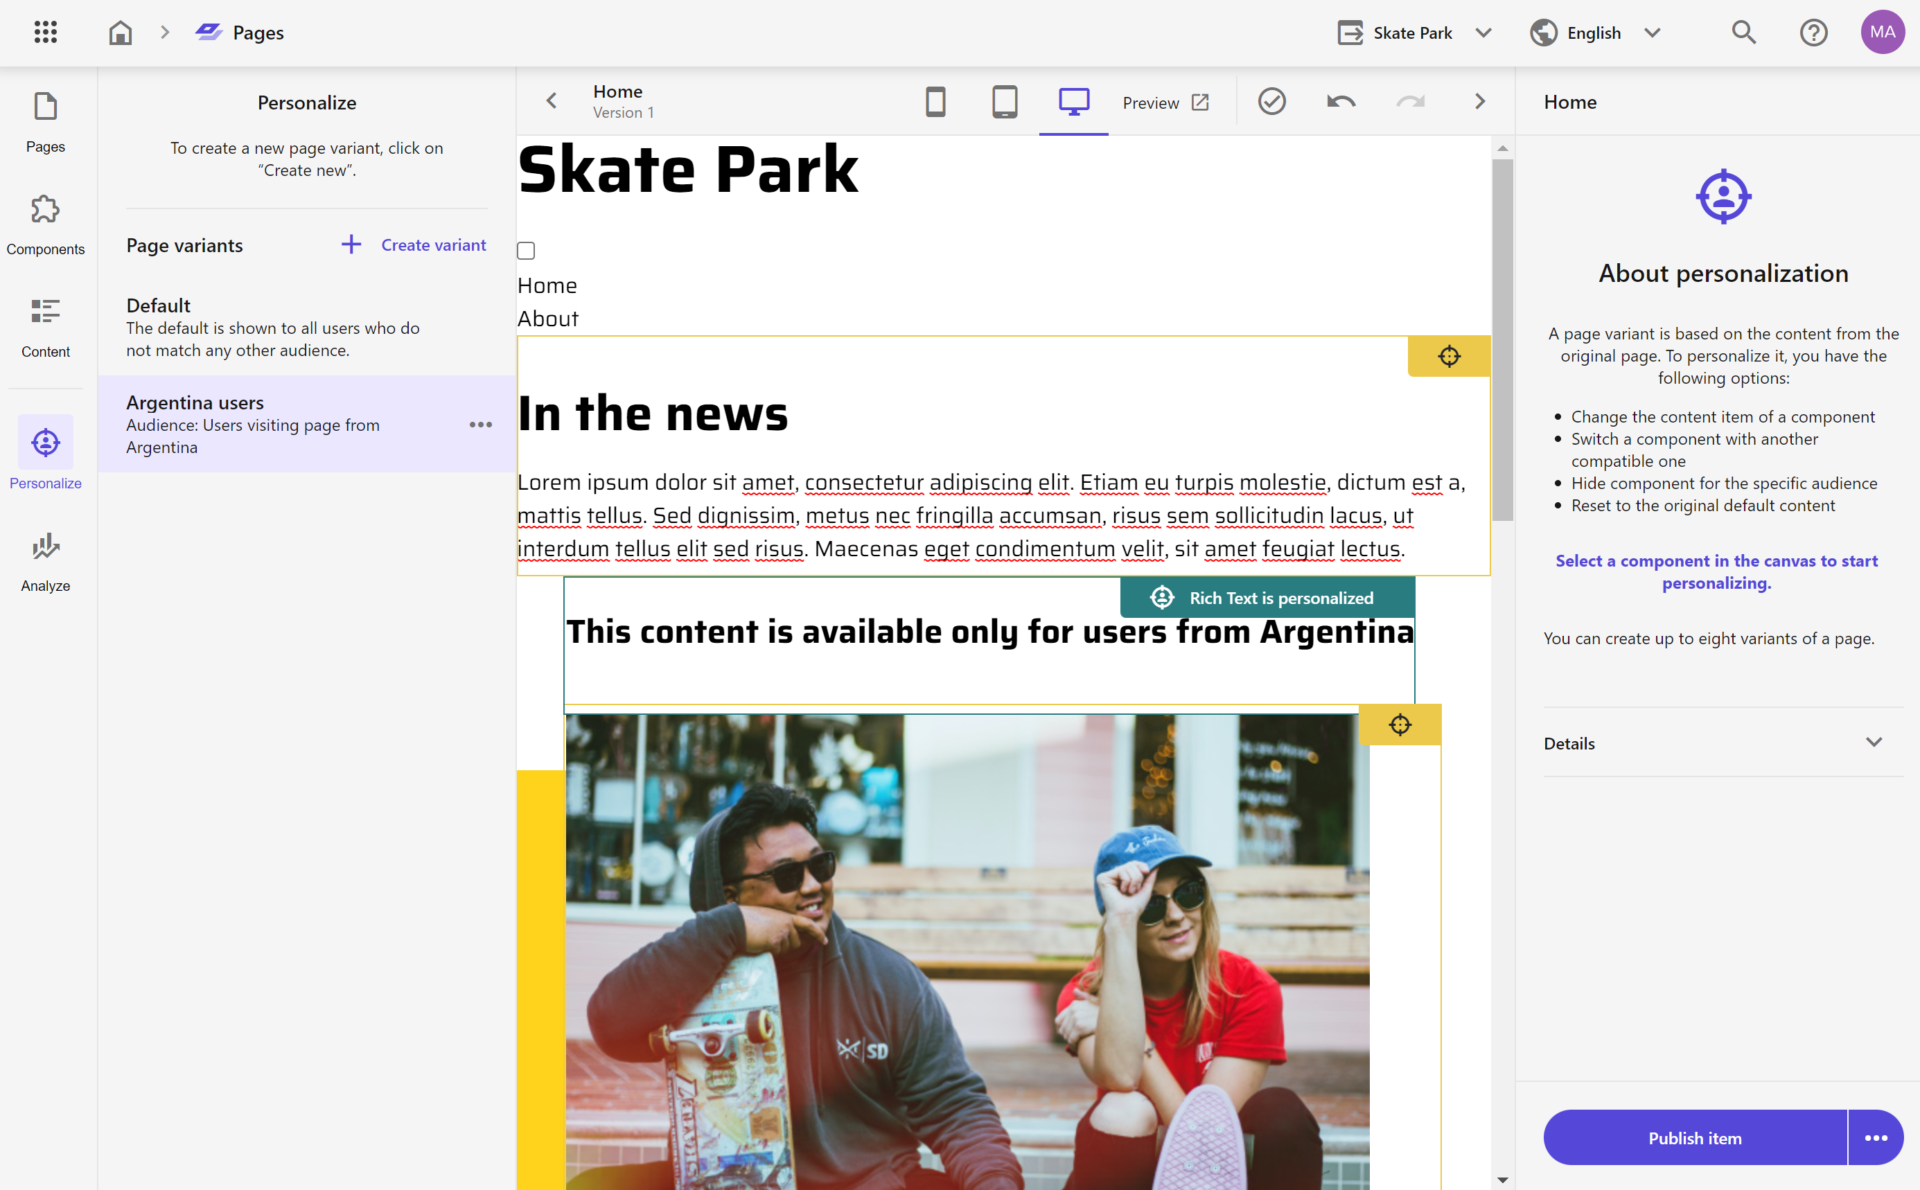Click the validation checkmark circle icon
Image resolution: width=1920 pixels, height=1190 pixels.
pyautogui.click(x=1271, y=102)
